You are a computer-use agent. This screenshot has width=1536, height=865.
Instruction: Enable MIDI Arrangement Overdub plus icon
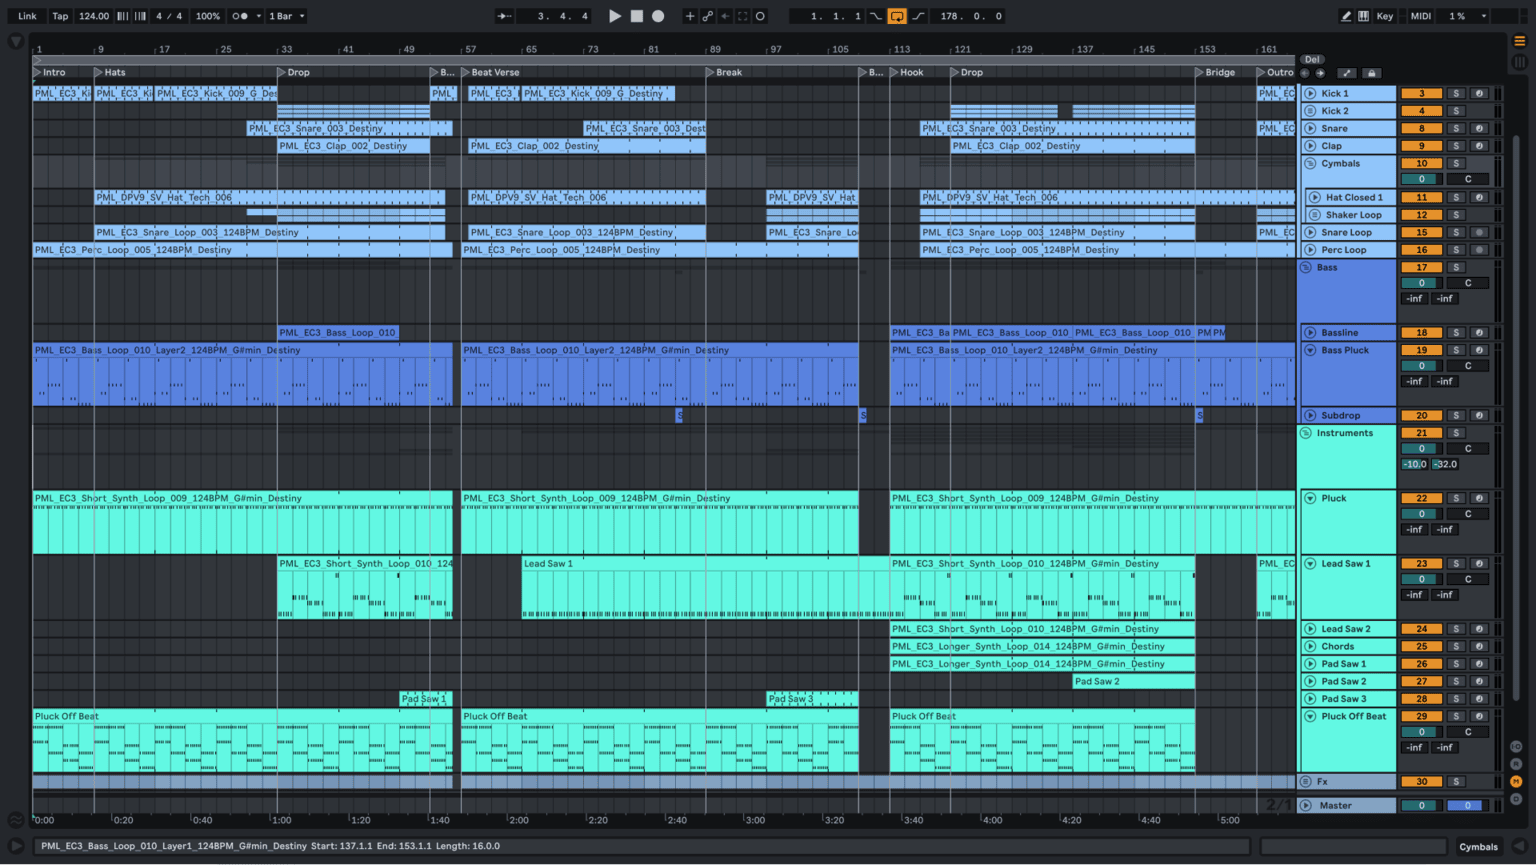click(x=689, y=16)
